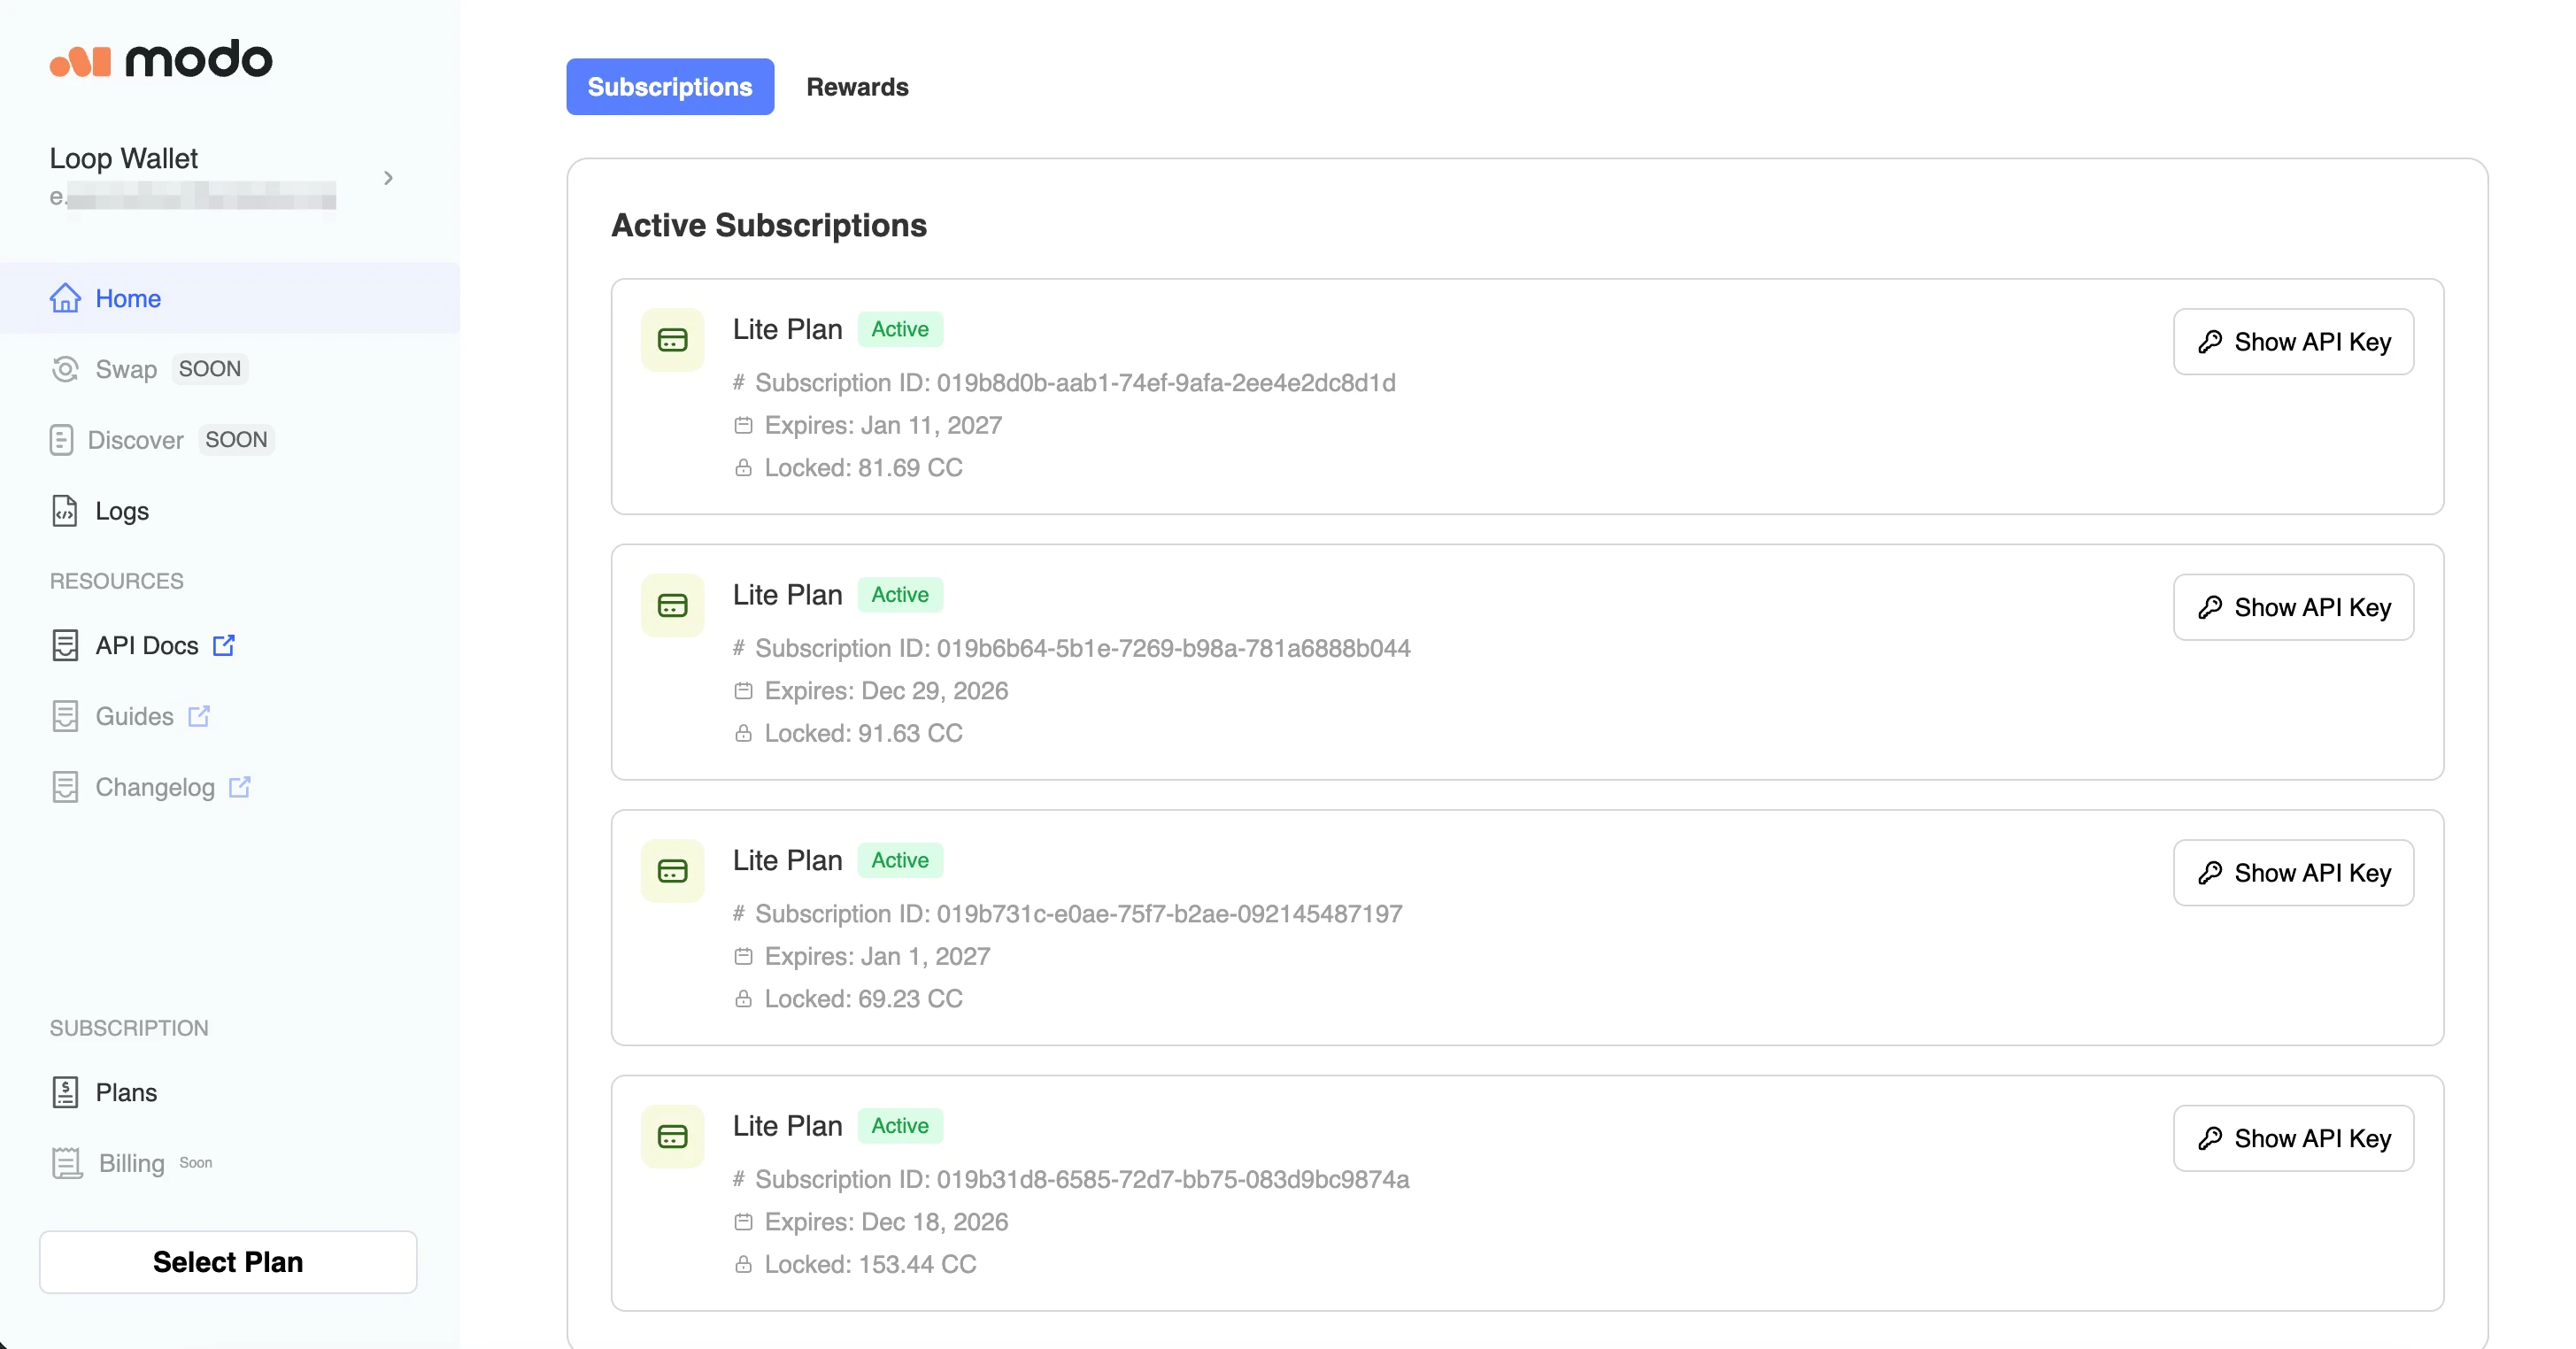Switch to the Rewards tab
This screenshot has height=1349, width=2576.
point(857,87)
